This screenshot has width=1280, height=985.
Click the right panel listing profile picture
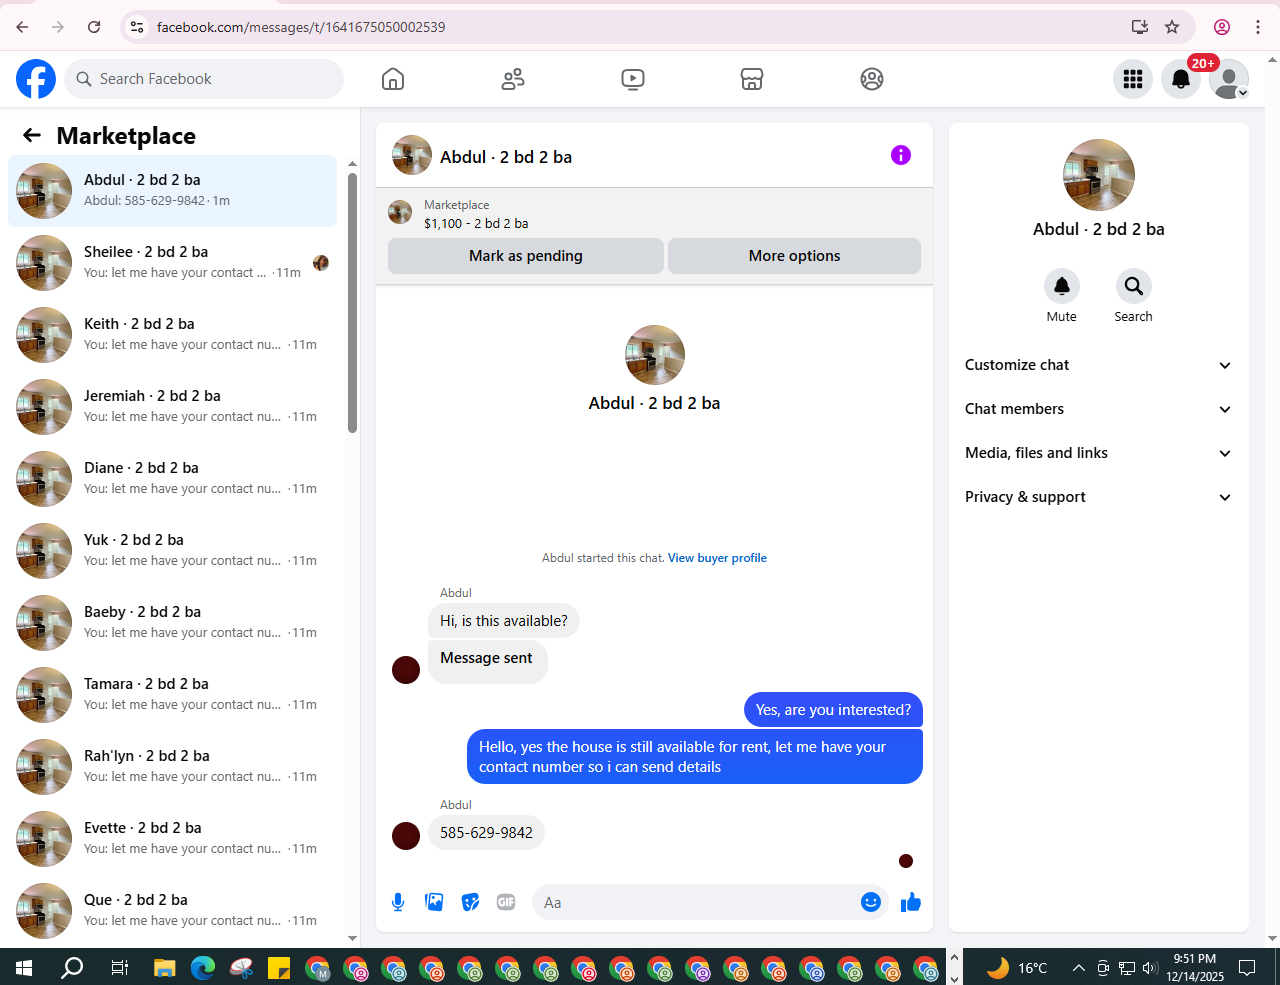pyautogui.click(x=1099, y=175)
